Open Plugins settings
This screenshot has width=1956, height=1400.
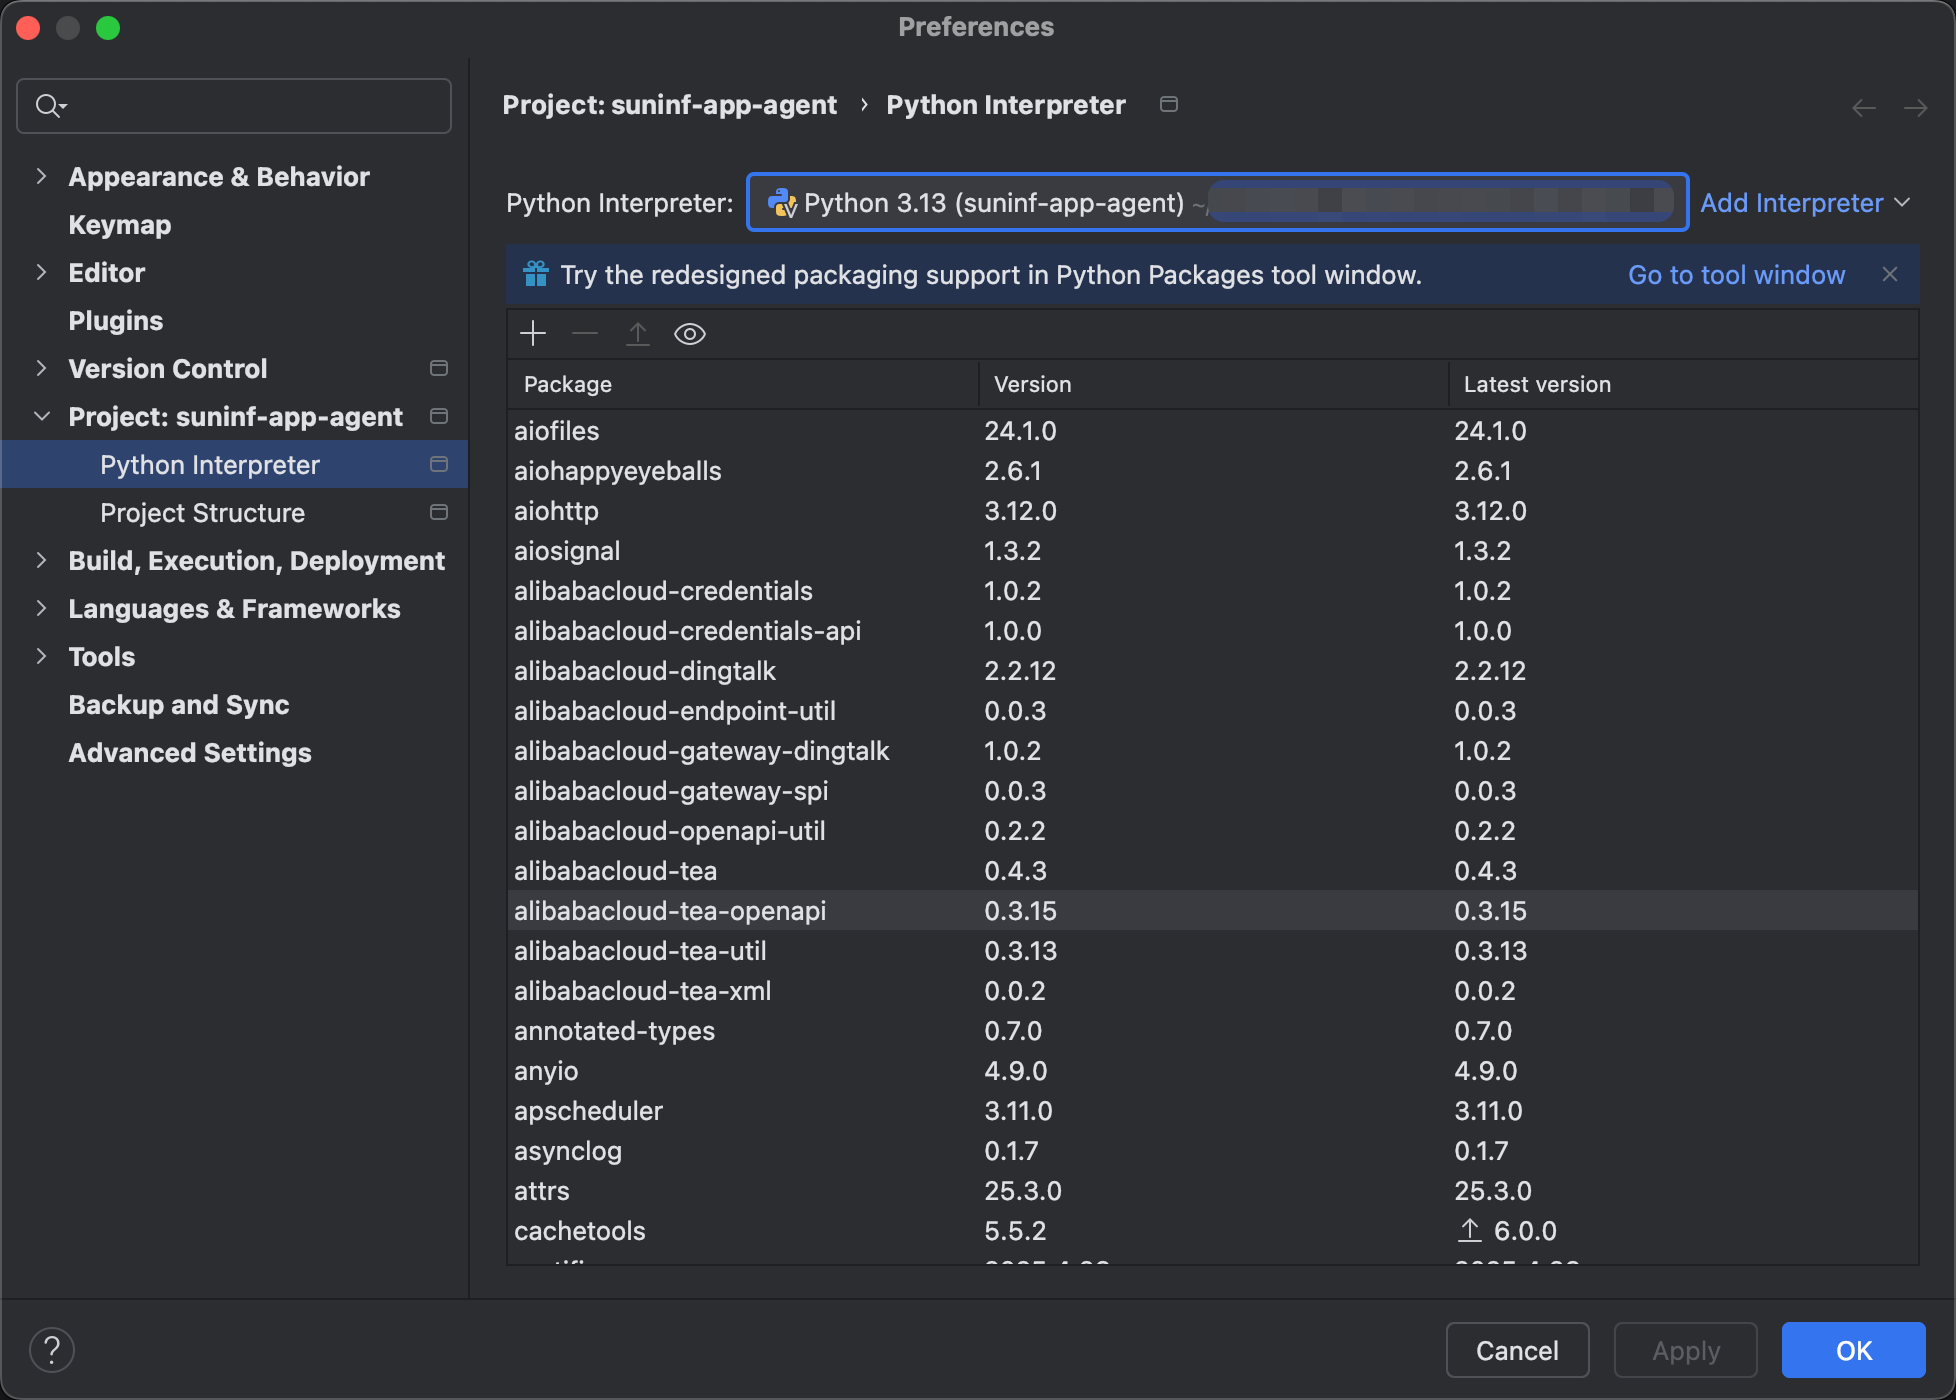click(x=116, y=320)
